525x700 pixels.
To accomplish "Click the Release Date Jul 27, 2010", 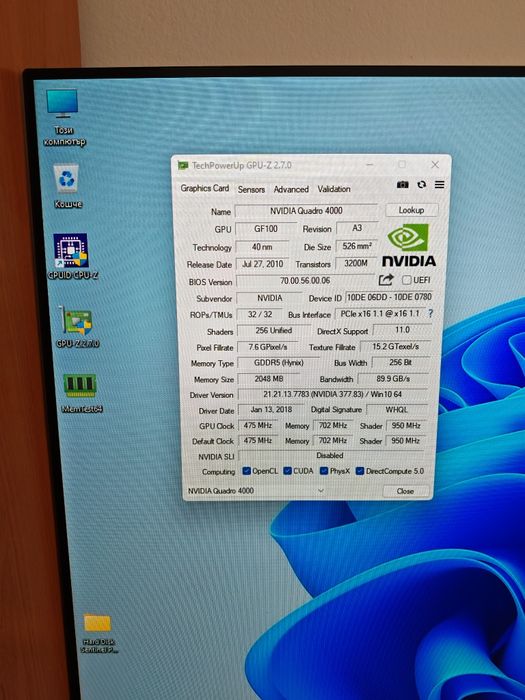I will tap(262, 264).
